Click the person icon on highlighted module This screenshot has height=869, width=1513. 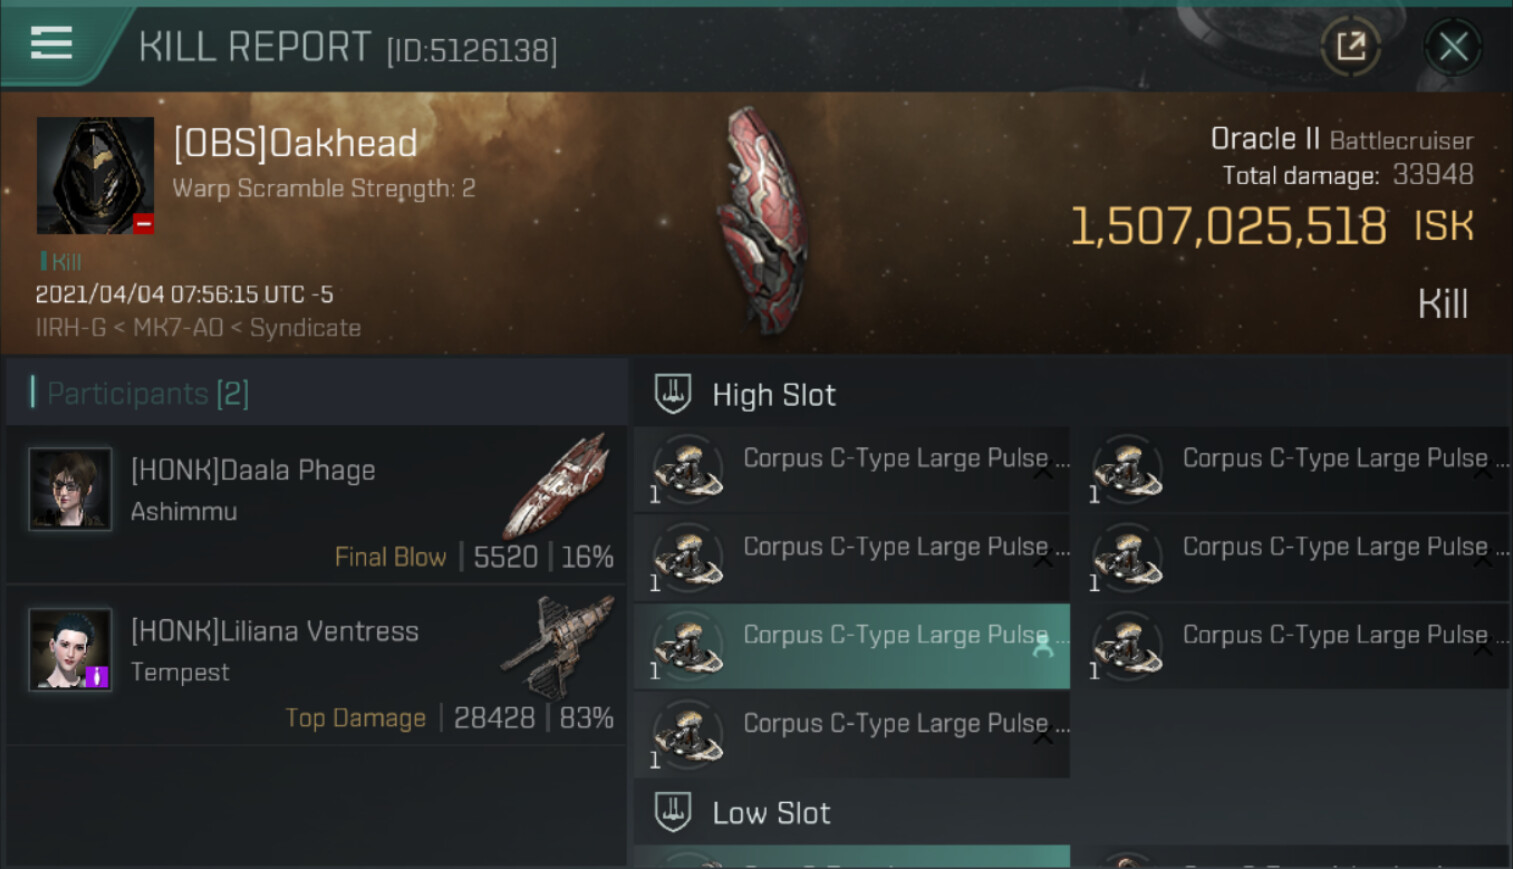point(1042,647)
